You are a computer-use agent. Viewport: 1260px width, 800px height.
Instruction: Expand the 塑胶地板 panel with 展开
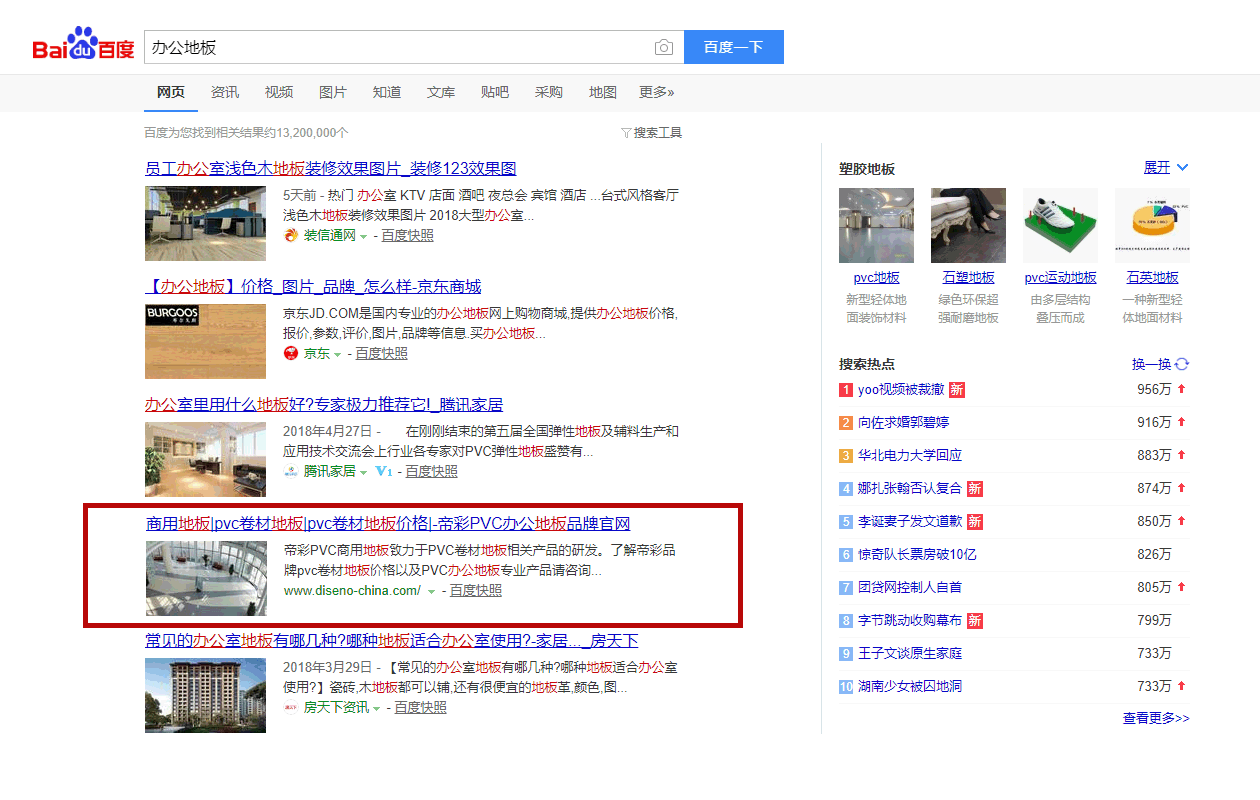pyautogui.click(x=1166, y=168)
